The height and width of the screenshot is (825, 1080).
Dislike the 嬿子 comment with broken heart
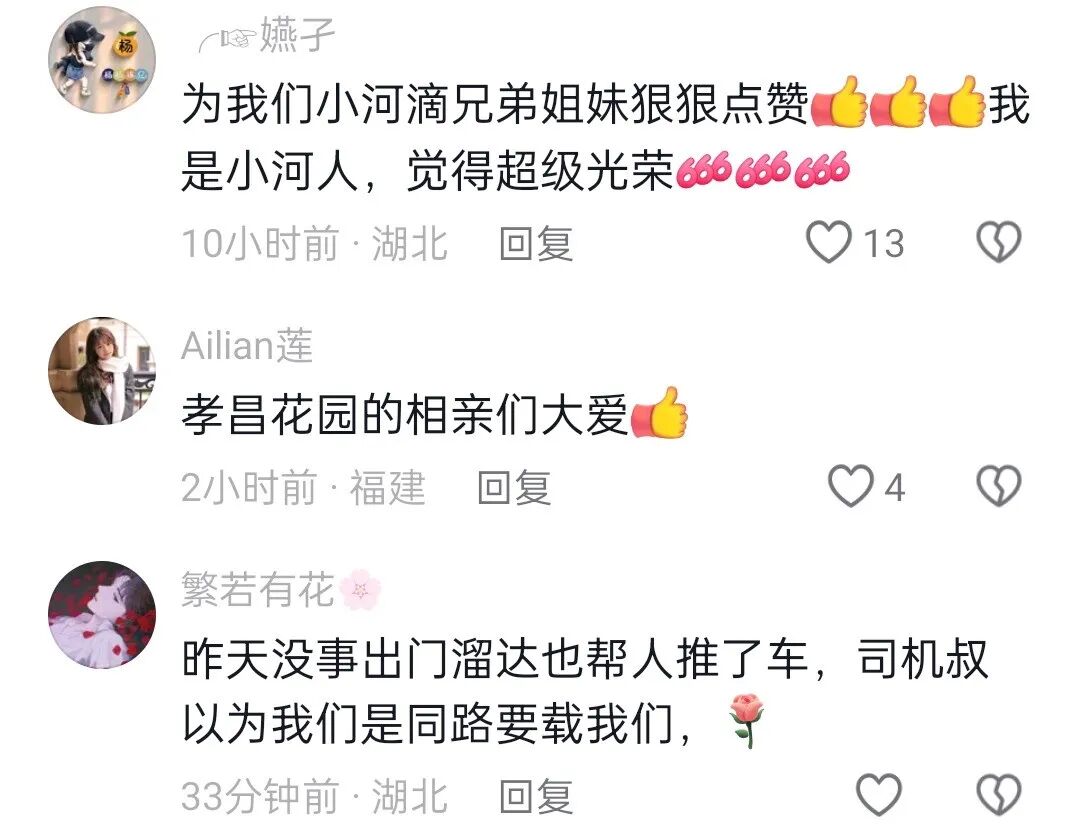coord(999,242)
